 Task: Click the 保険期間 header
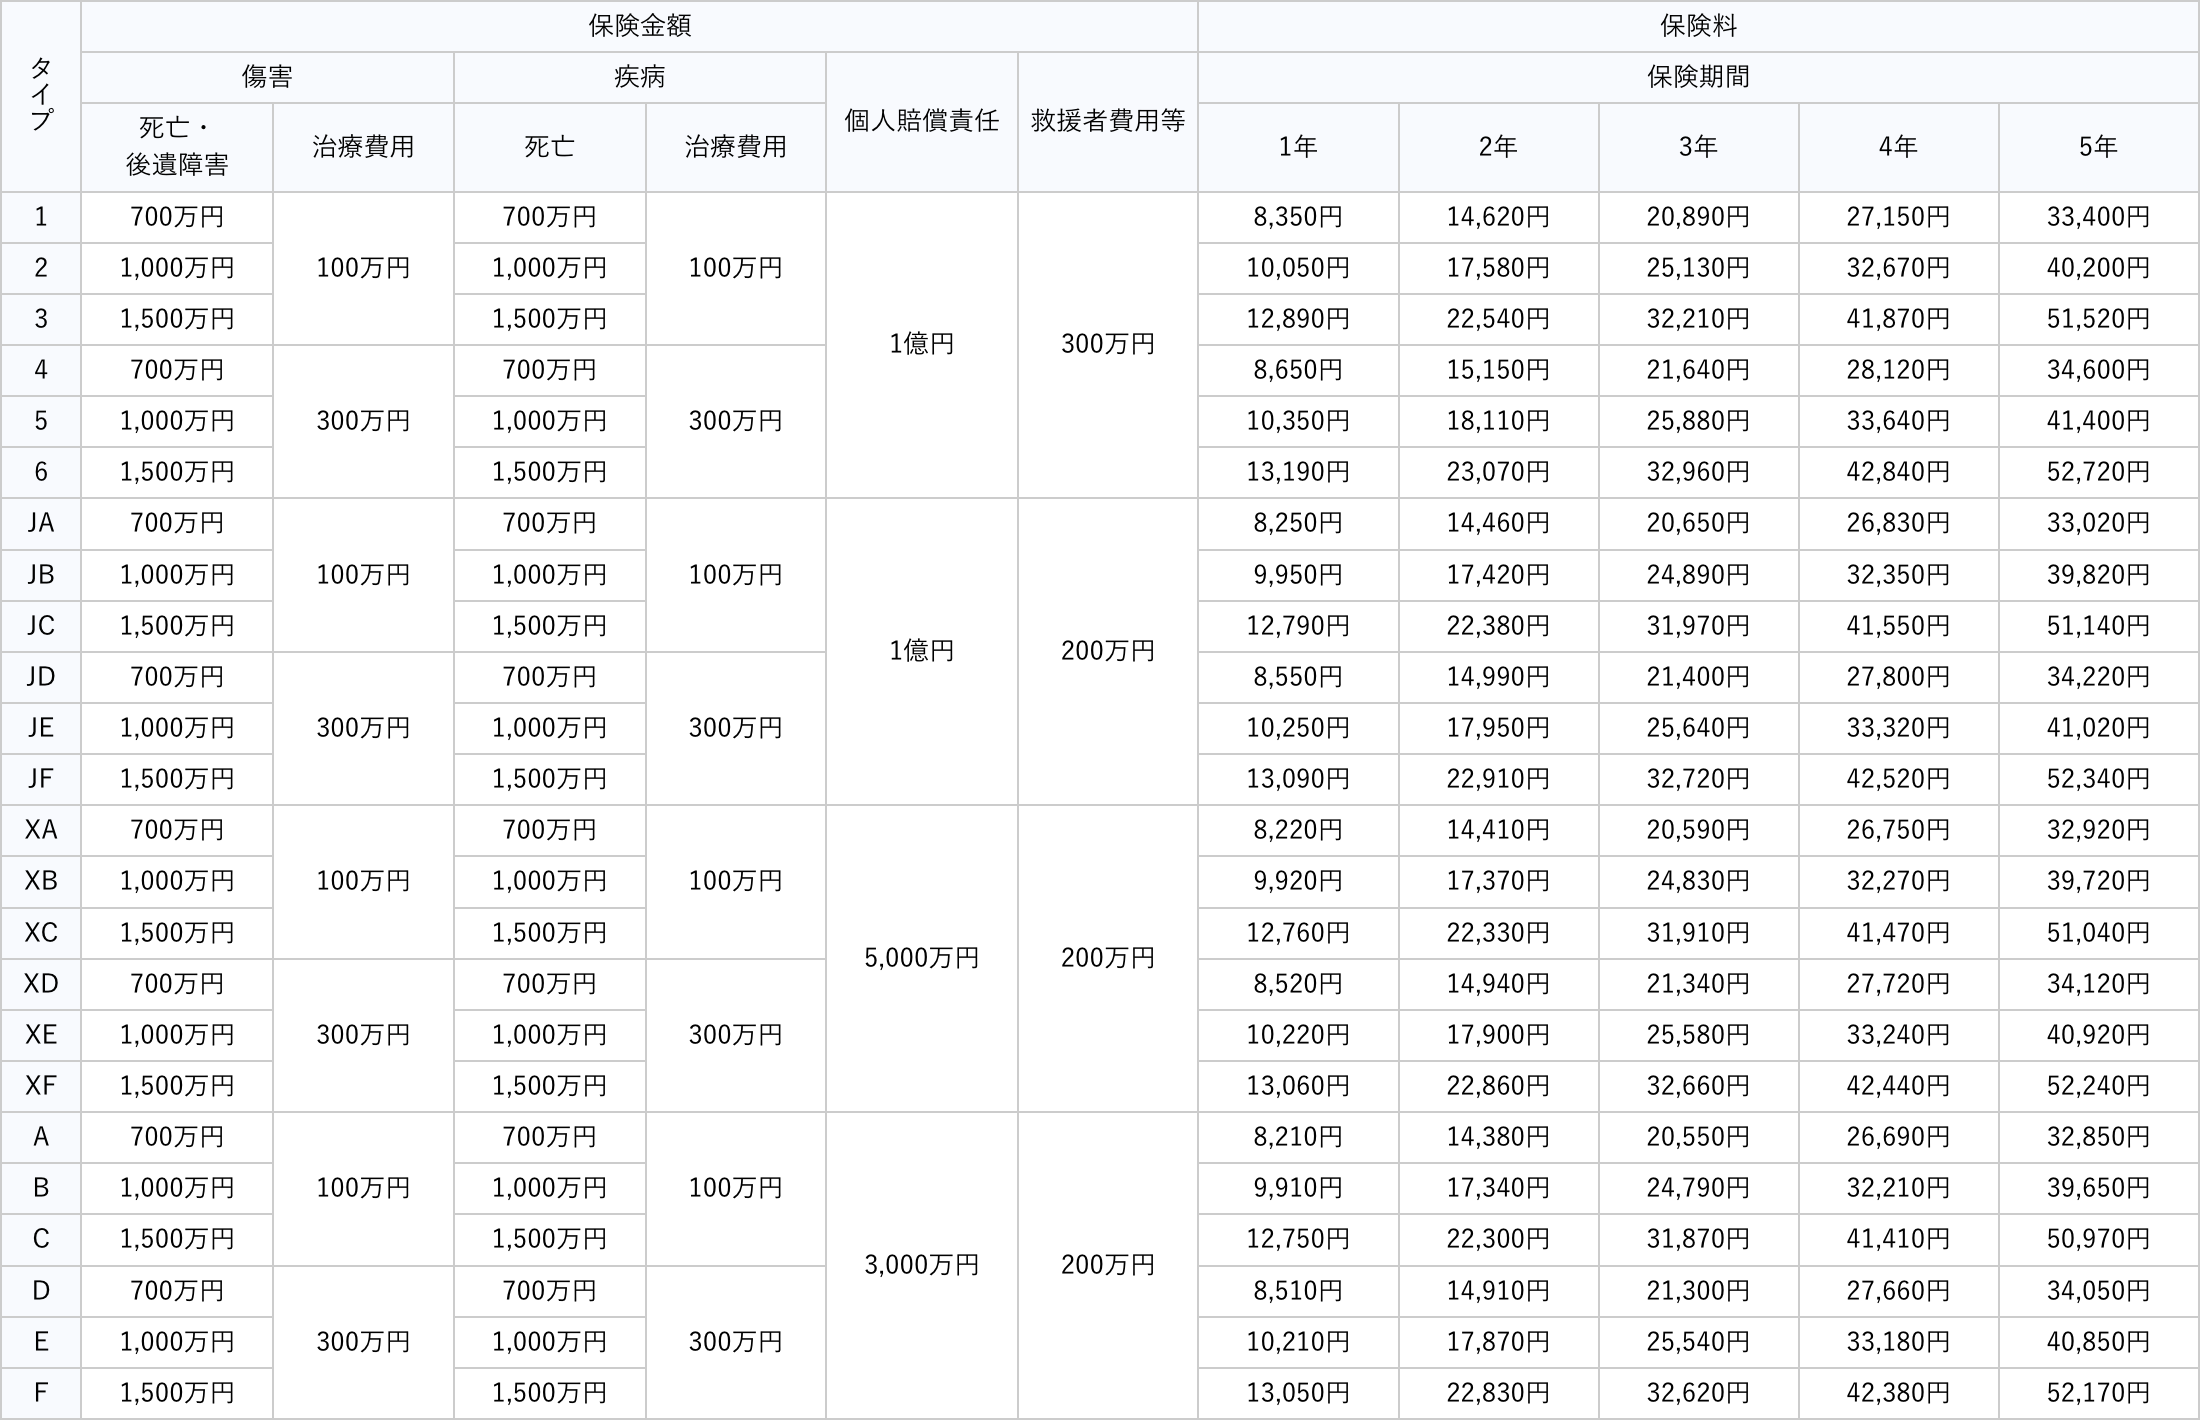point(1698,77)
